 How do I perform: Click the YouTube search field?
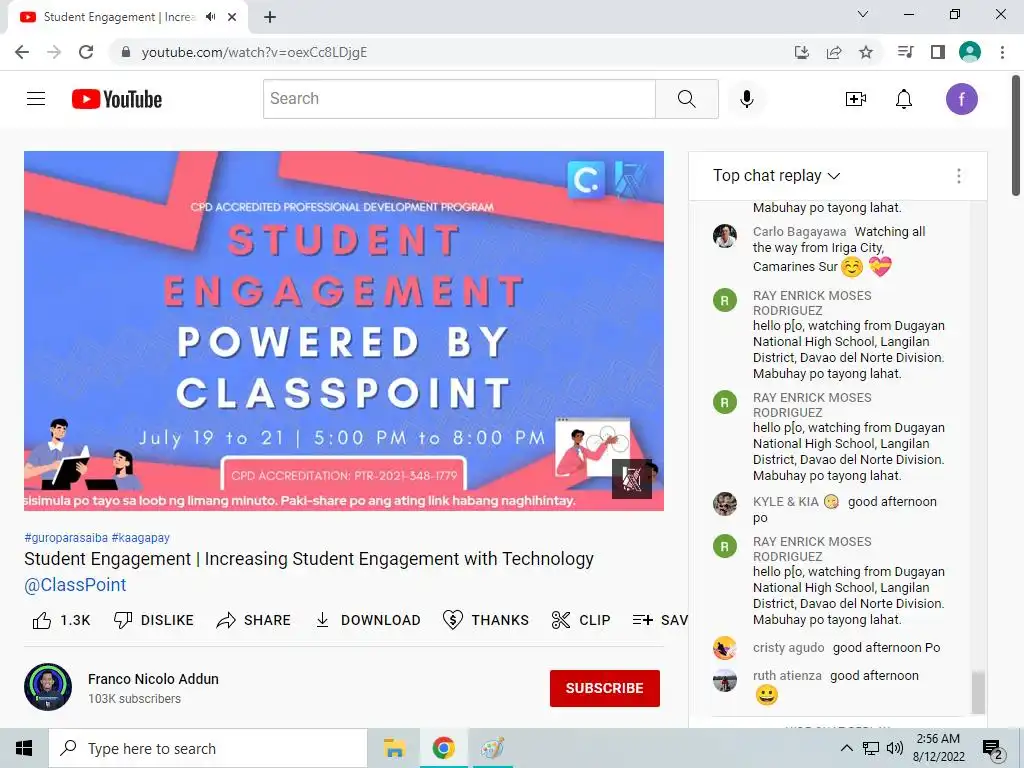(x=459, y=99)
